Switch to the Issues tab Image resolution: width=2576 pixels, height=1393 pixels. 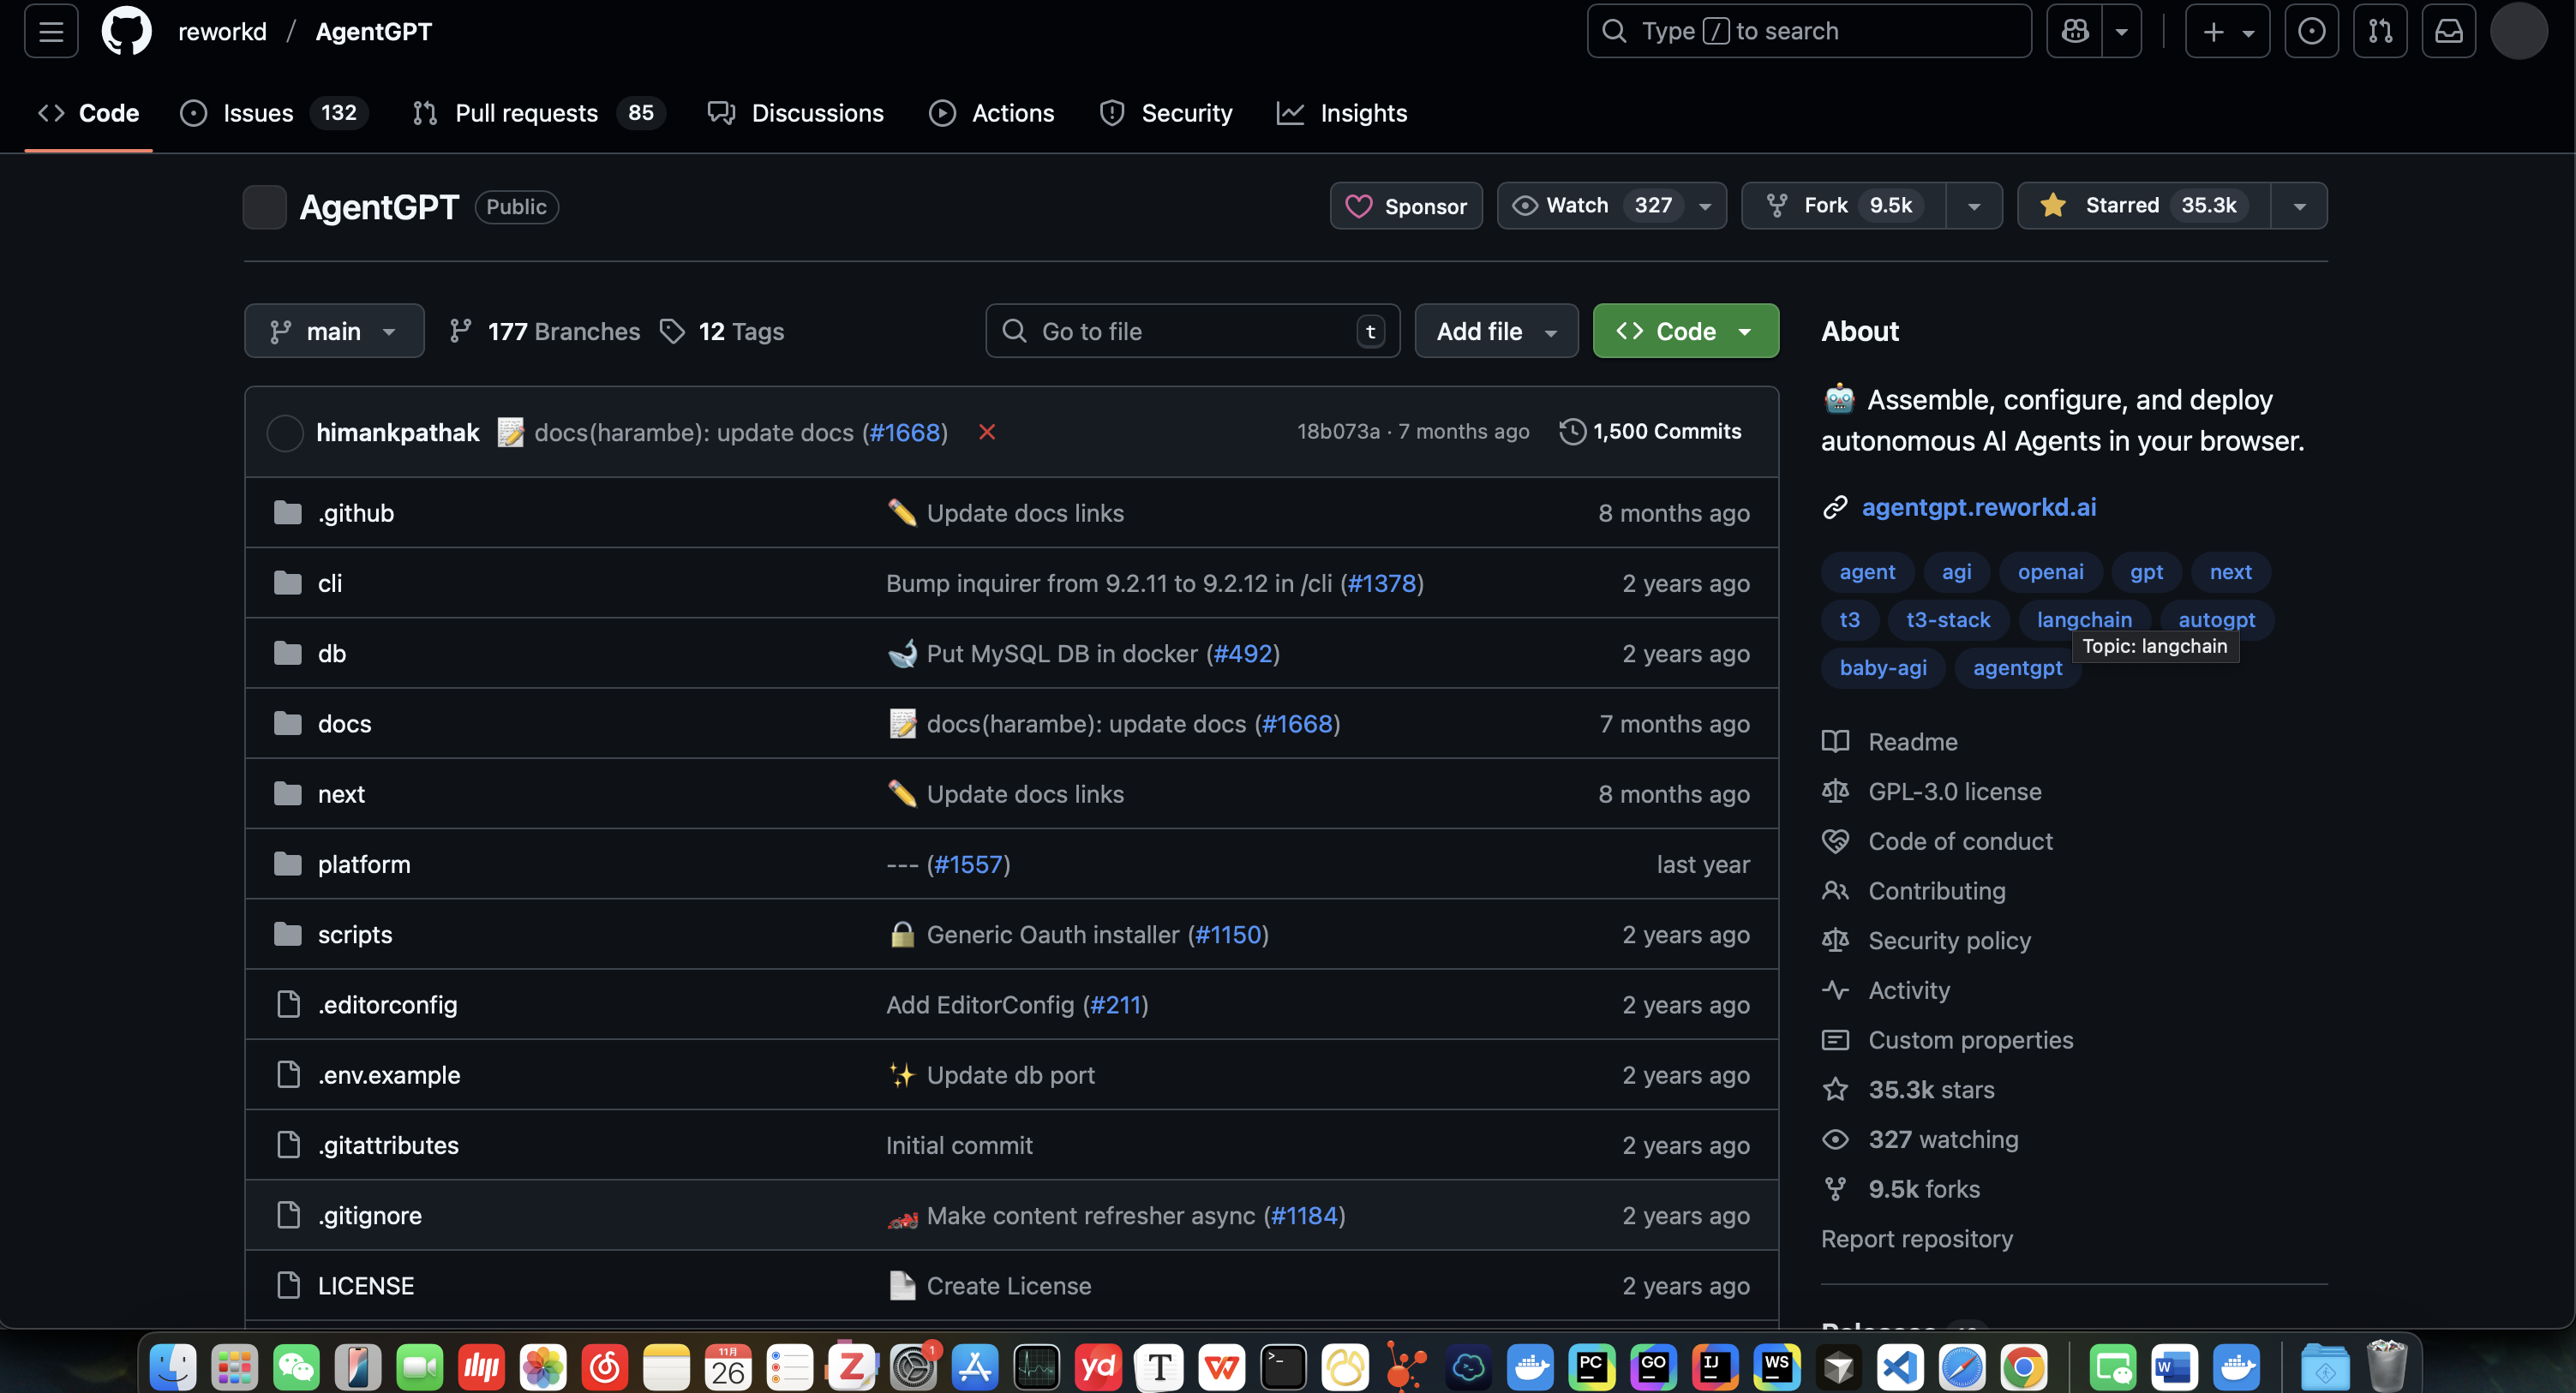point(258,113)
